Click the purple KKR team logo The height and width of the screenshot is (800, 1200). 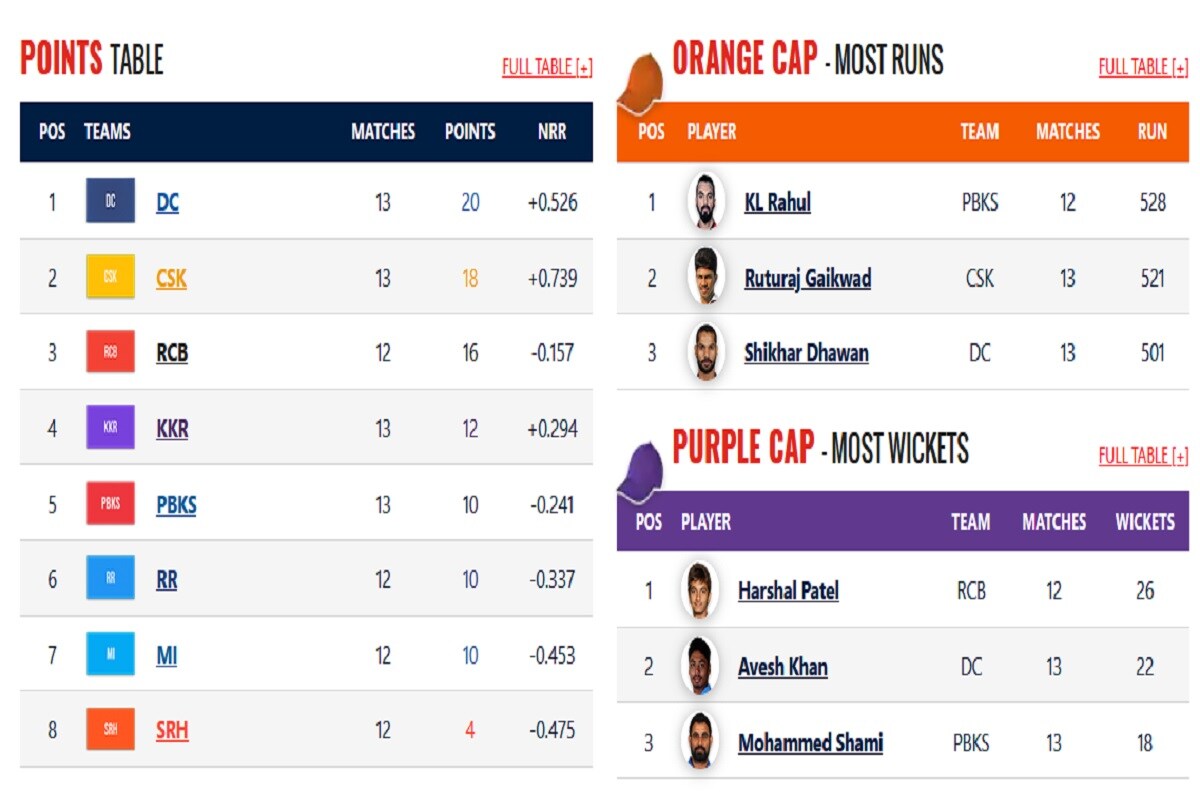(x=110, y=428)
